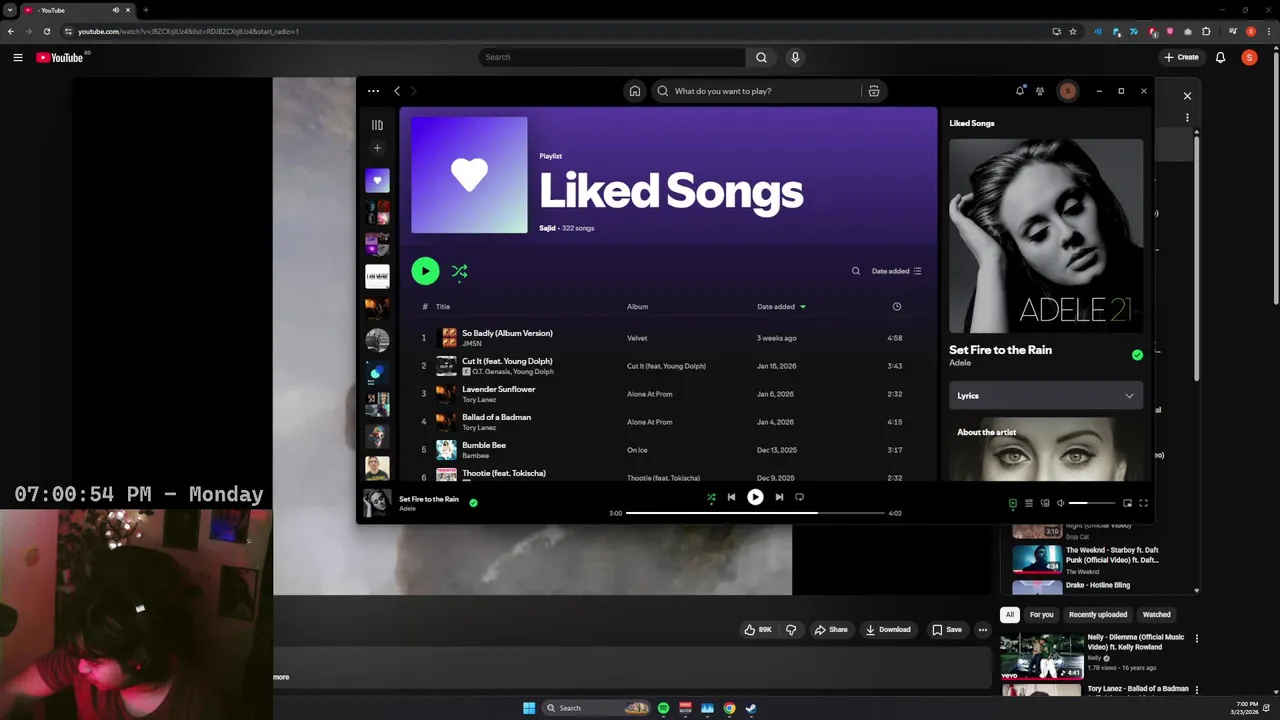This screenshot has width=1280, height=720.
Task: Click the magnifier to search in Liked Songs
Action: tap(856, 271)
